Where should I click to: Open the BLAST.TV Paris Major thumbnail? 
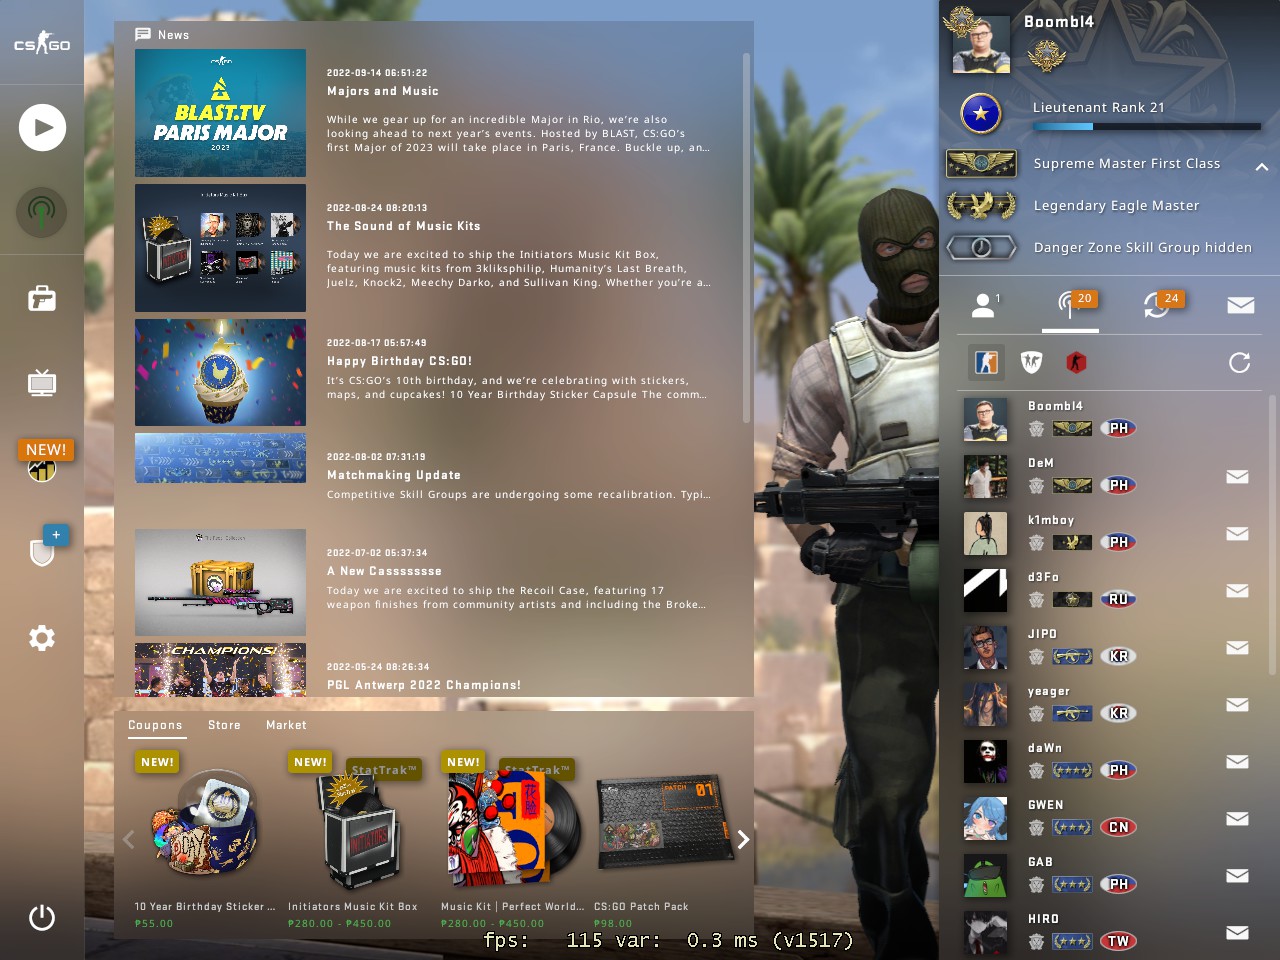pos(220,113)
